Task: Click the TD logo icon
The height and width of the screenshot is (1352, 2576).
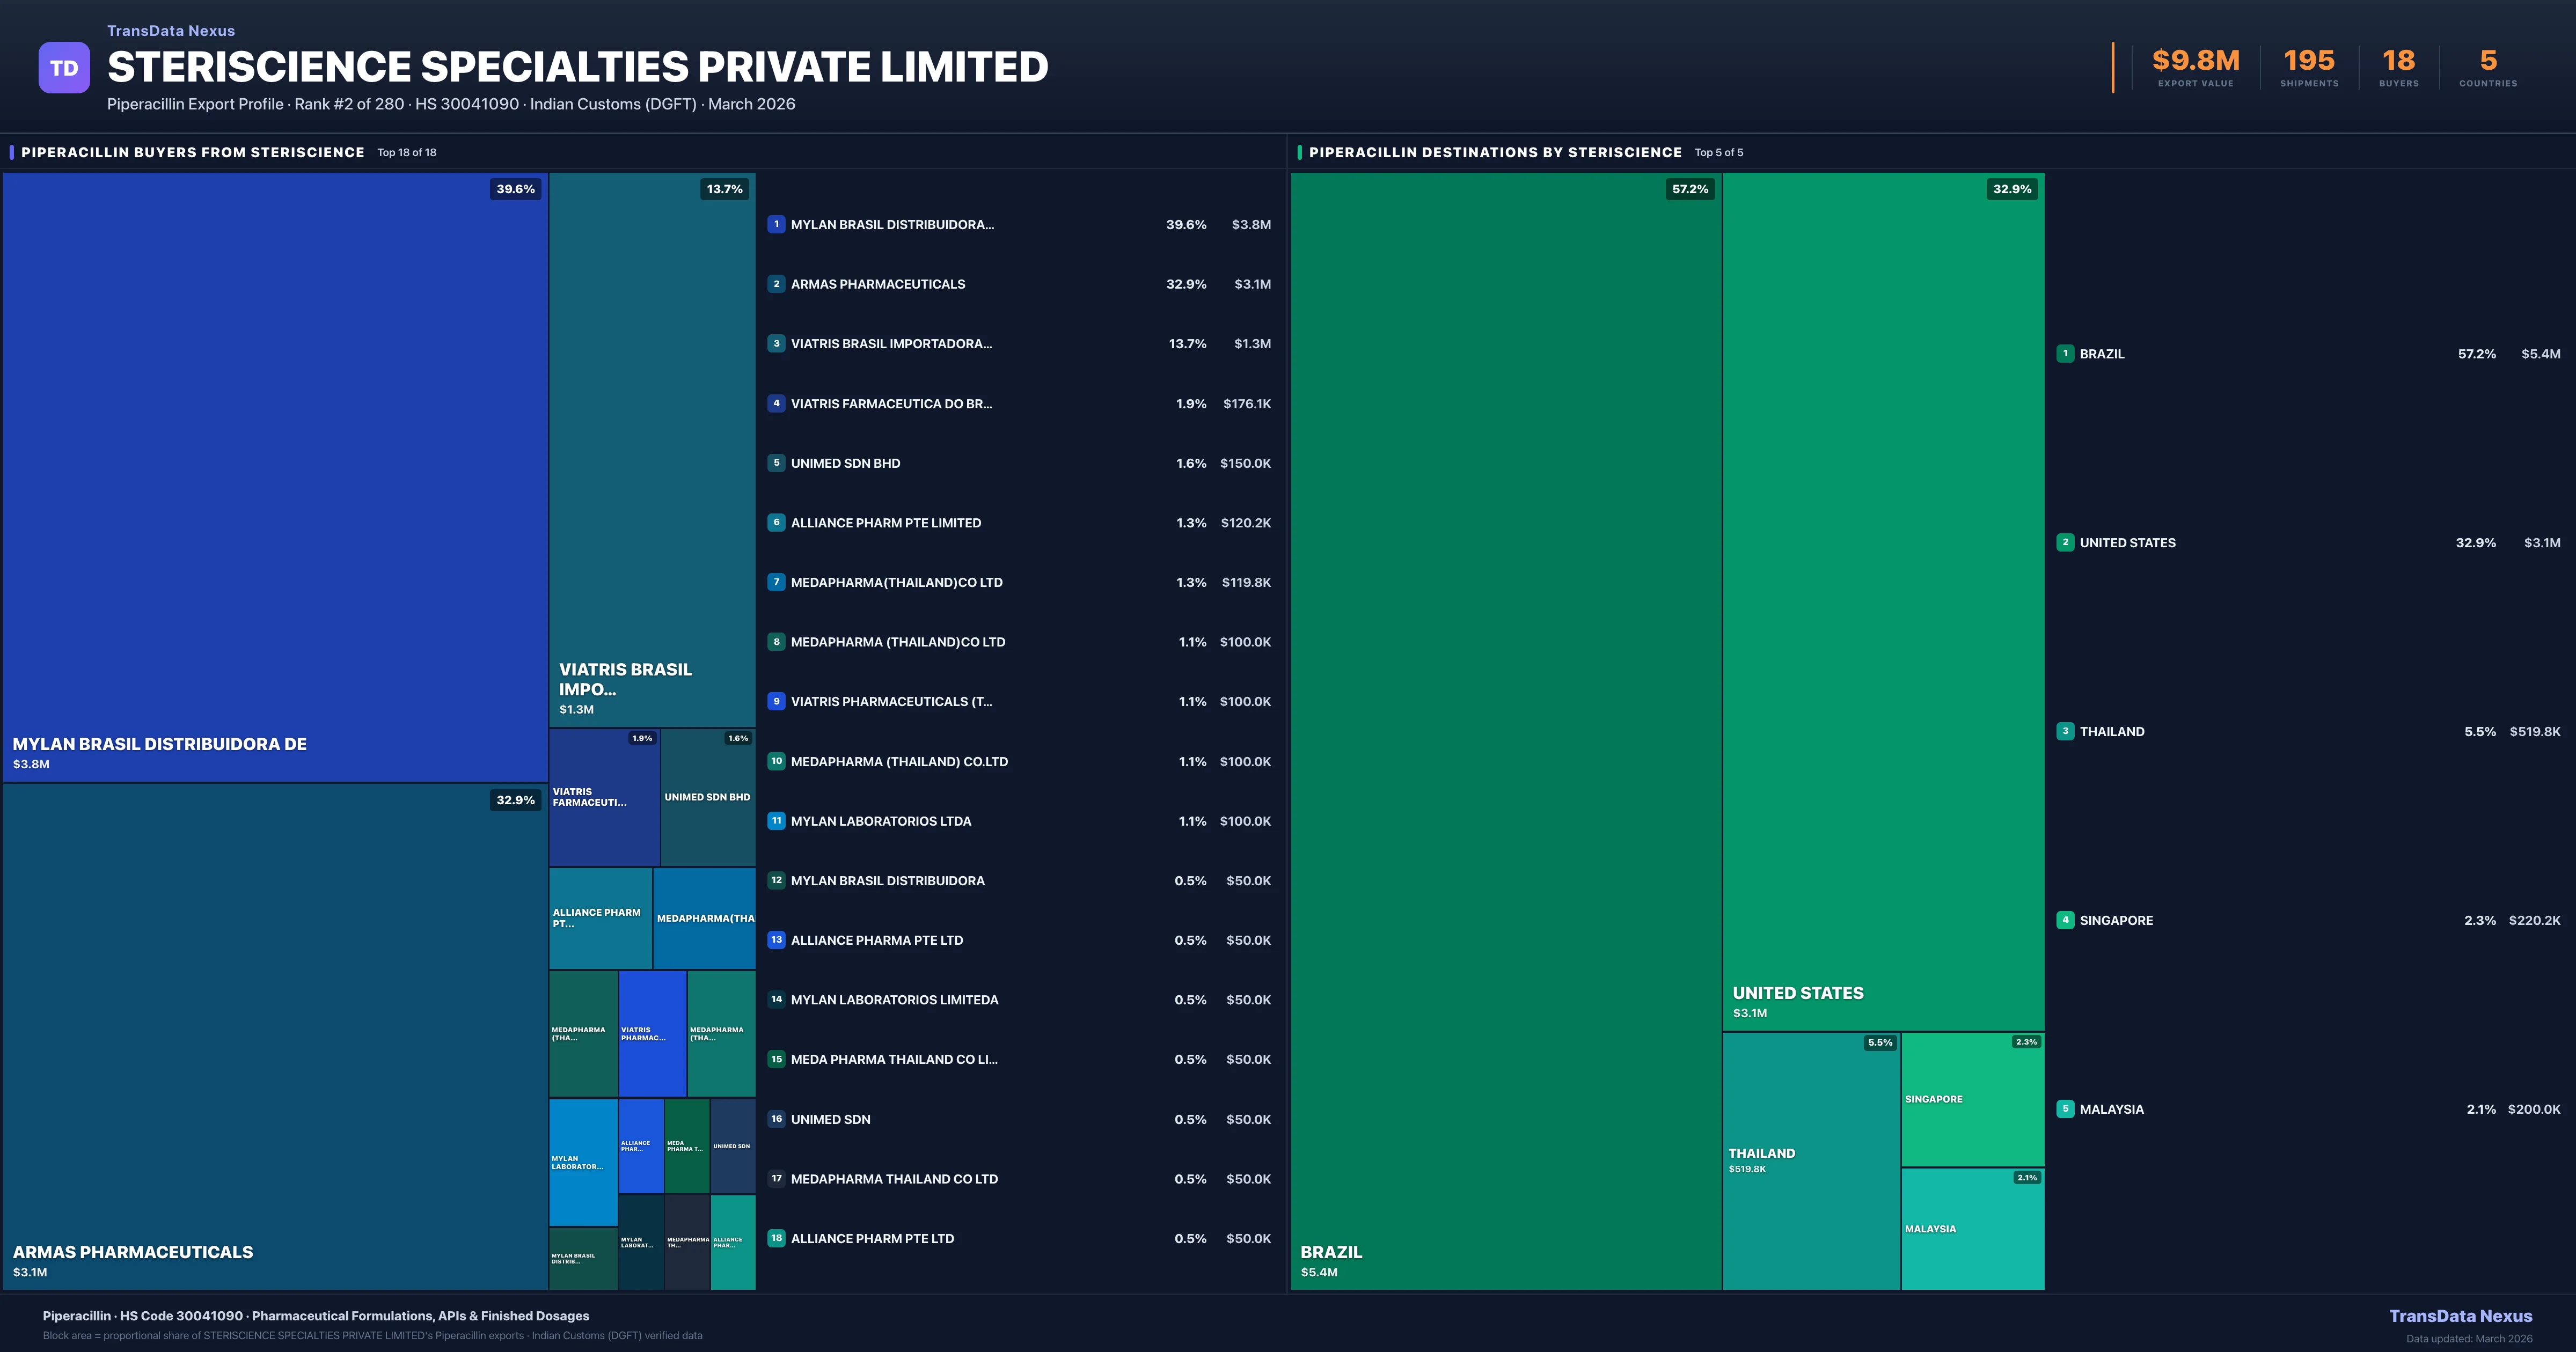Action: tap(64, 68)
